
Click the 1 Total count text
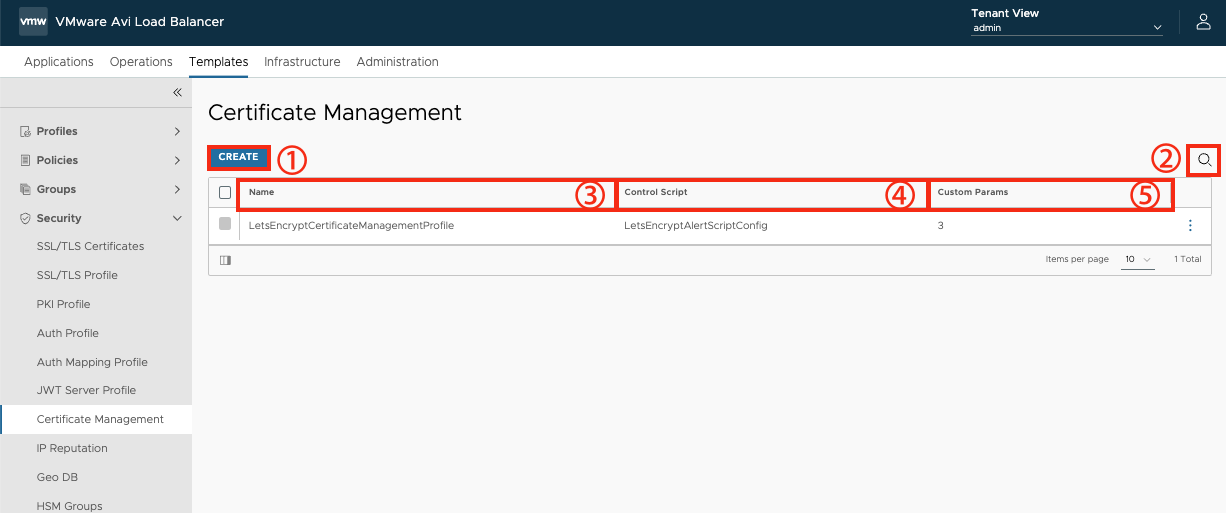pos(1188,259)
